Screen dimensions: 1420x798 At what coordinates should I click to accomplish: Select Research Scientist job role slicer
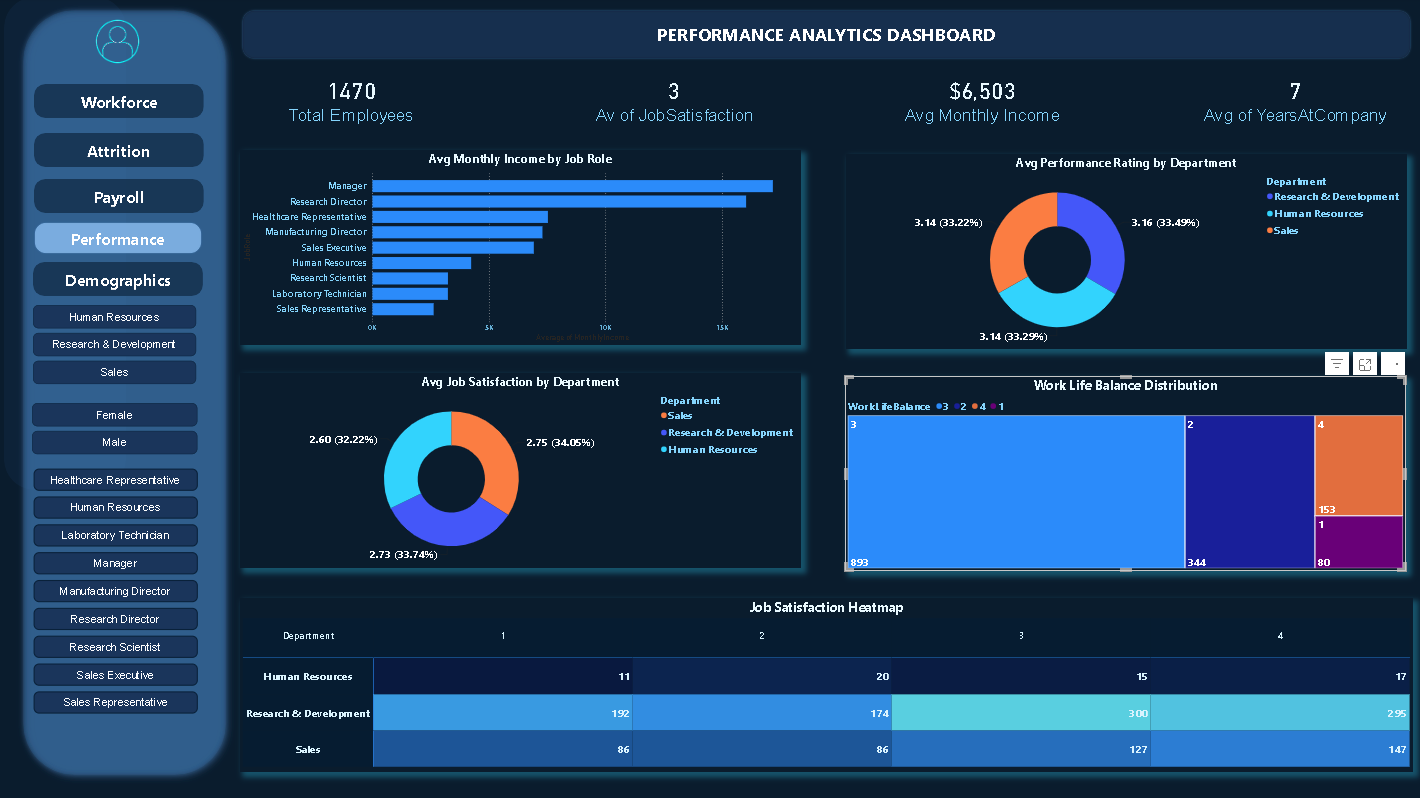click(x=115, y=647)
